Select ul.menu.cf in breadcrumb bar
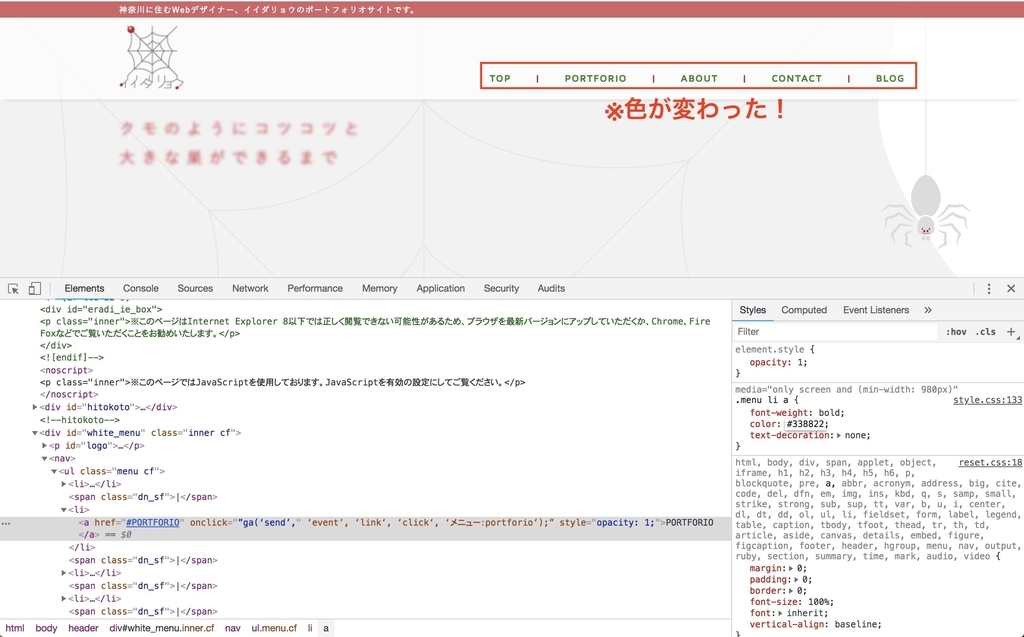 pyautogui.click(x=274, y=628)
